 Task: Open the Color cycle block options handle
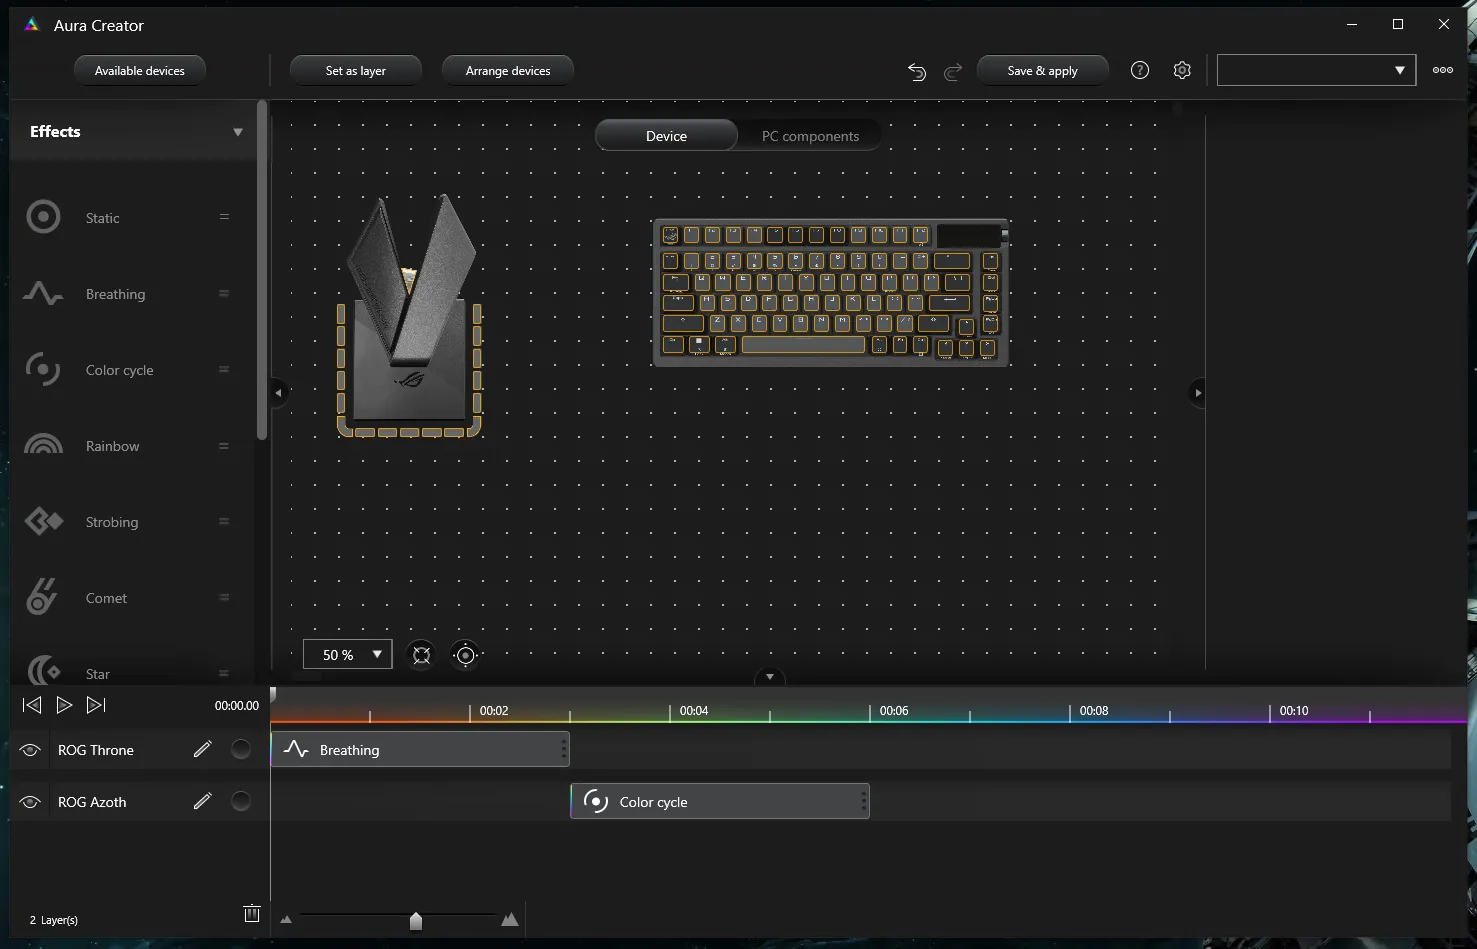tap(864, 801)
